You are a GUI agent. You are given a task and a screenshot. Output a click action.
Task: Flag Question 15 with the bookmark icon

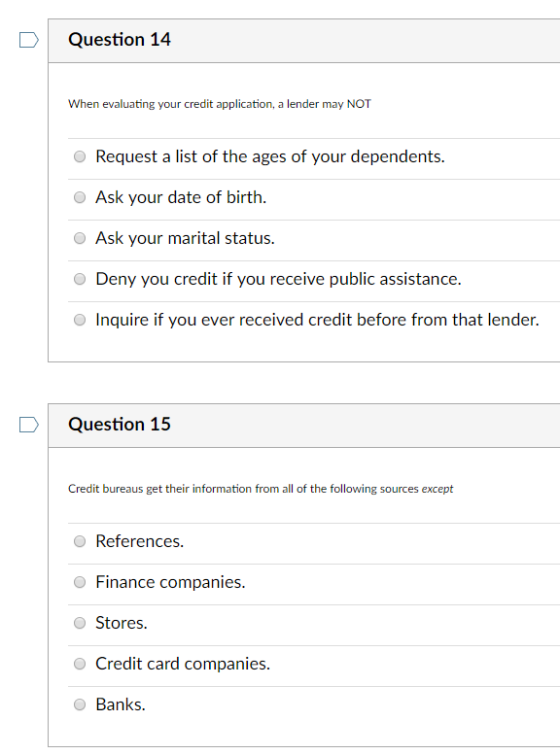tap(29, 425)
